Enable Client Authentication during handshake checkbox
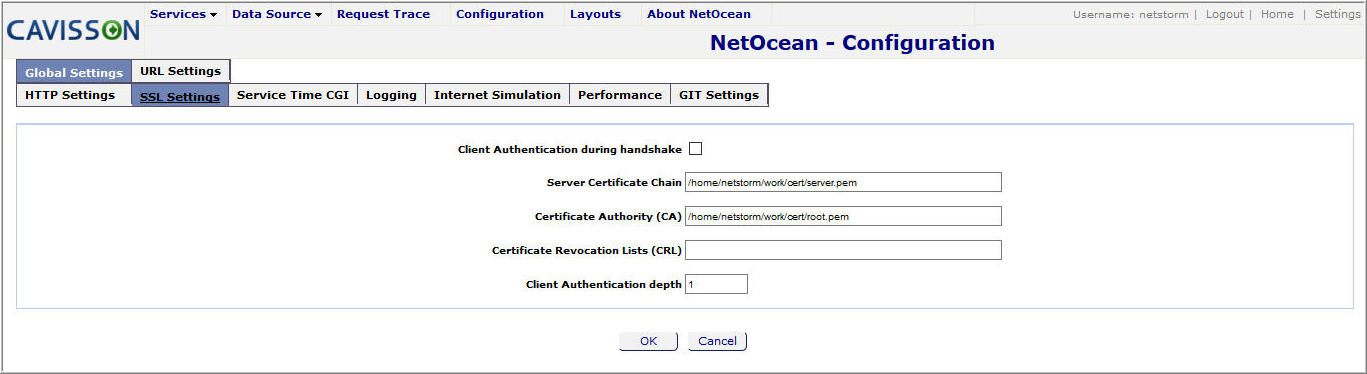The image size is (1367, 374). (x=695, y=149)
